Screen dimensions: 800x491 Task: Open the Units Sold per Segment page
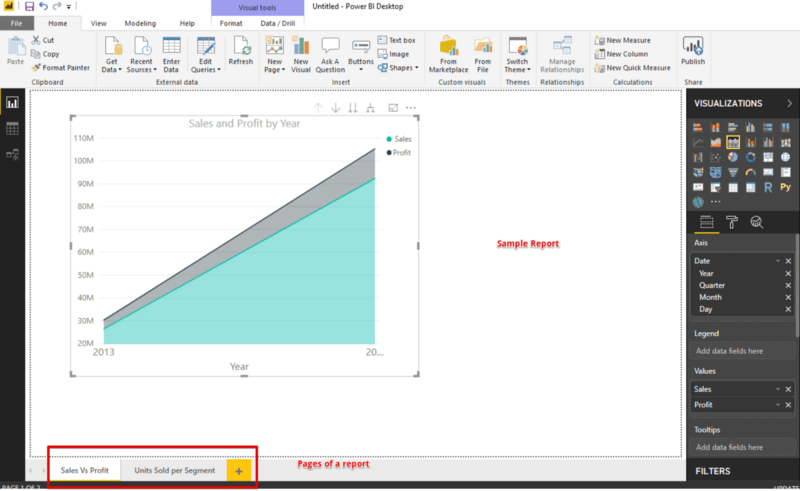coord(174,470)
